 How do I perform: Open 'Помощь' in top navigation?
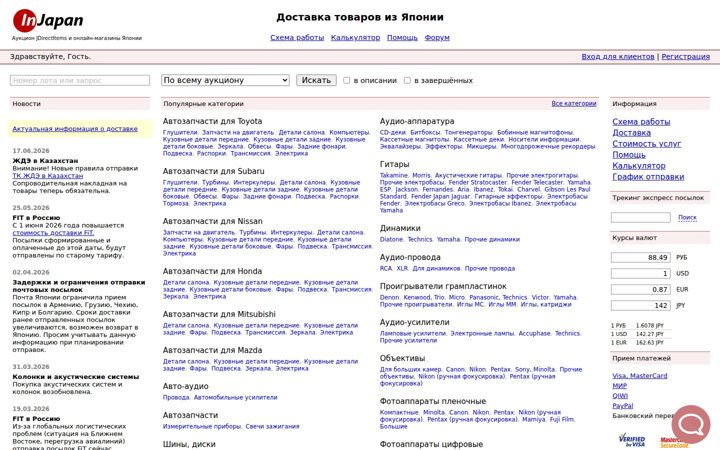(x=402, y=38)
